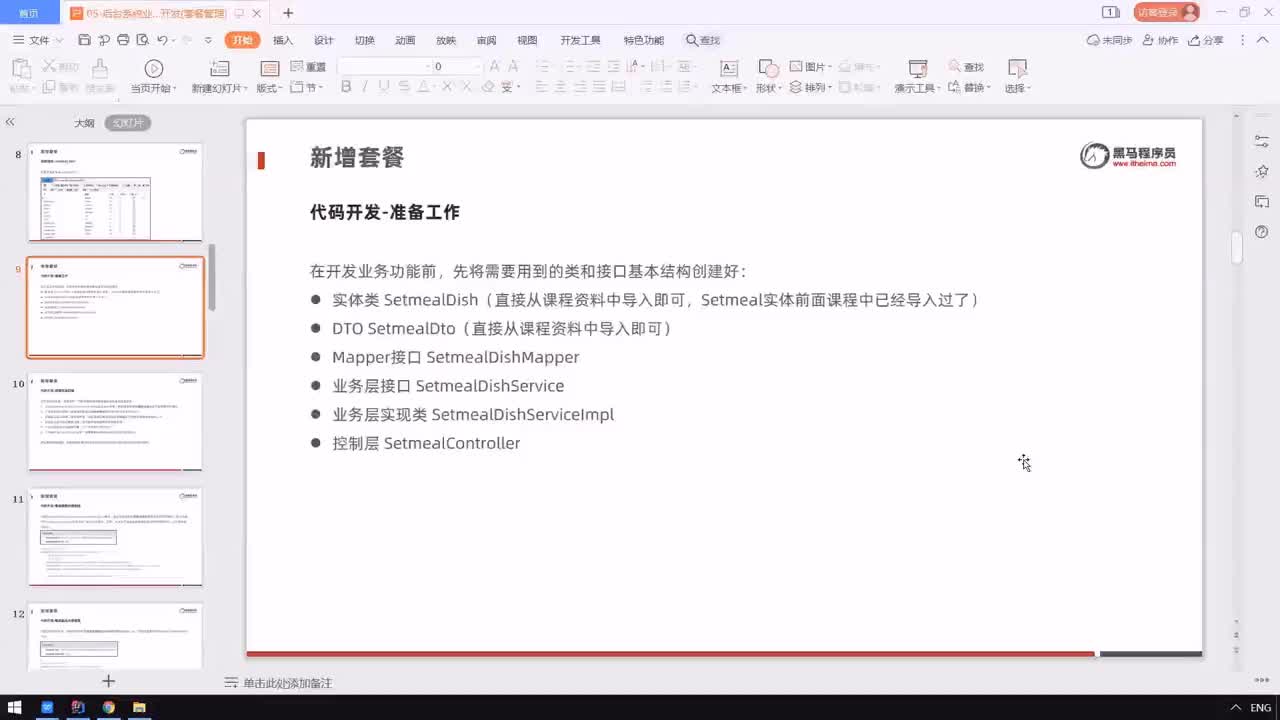
Task: Open the 访客登录 guest login button
Action: tap(1166, 12)
